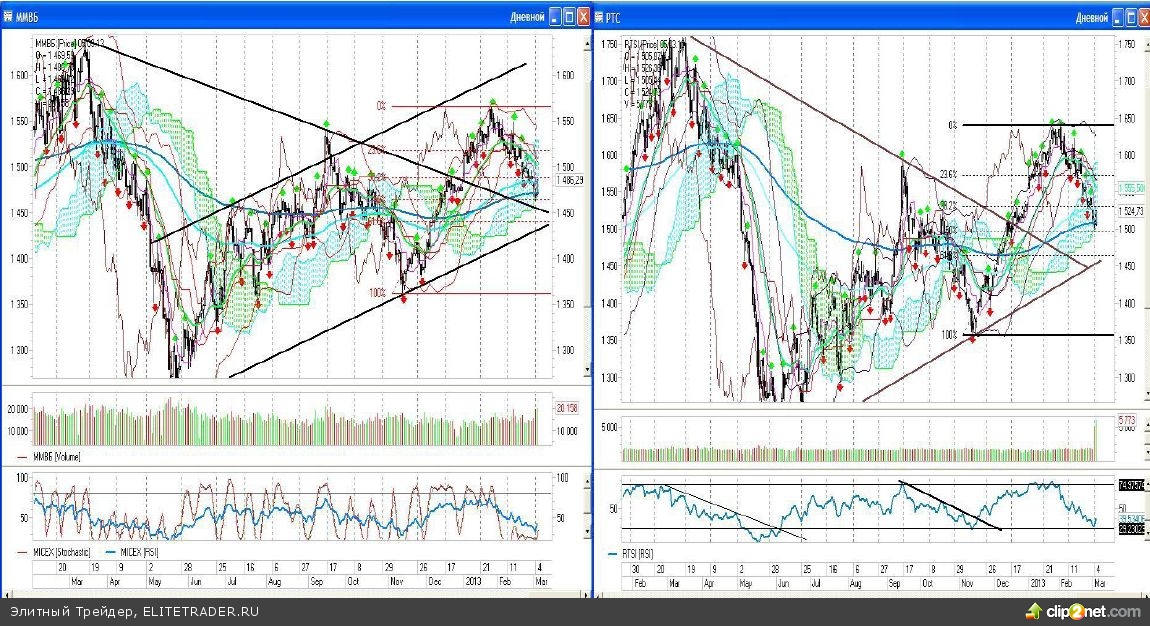1150x626 pixels.
Task: Minimize the MMВБ chart window
Action: coord(555,16)
